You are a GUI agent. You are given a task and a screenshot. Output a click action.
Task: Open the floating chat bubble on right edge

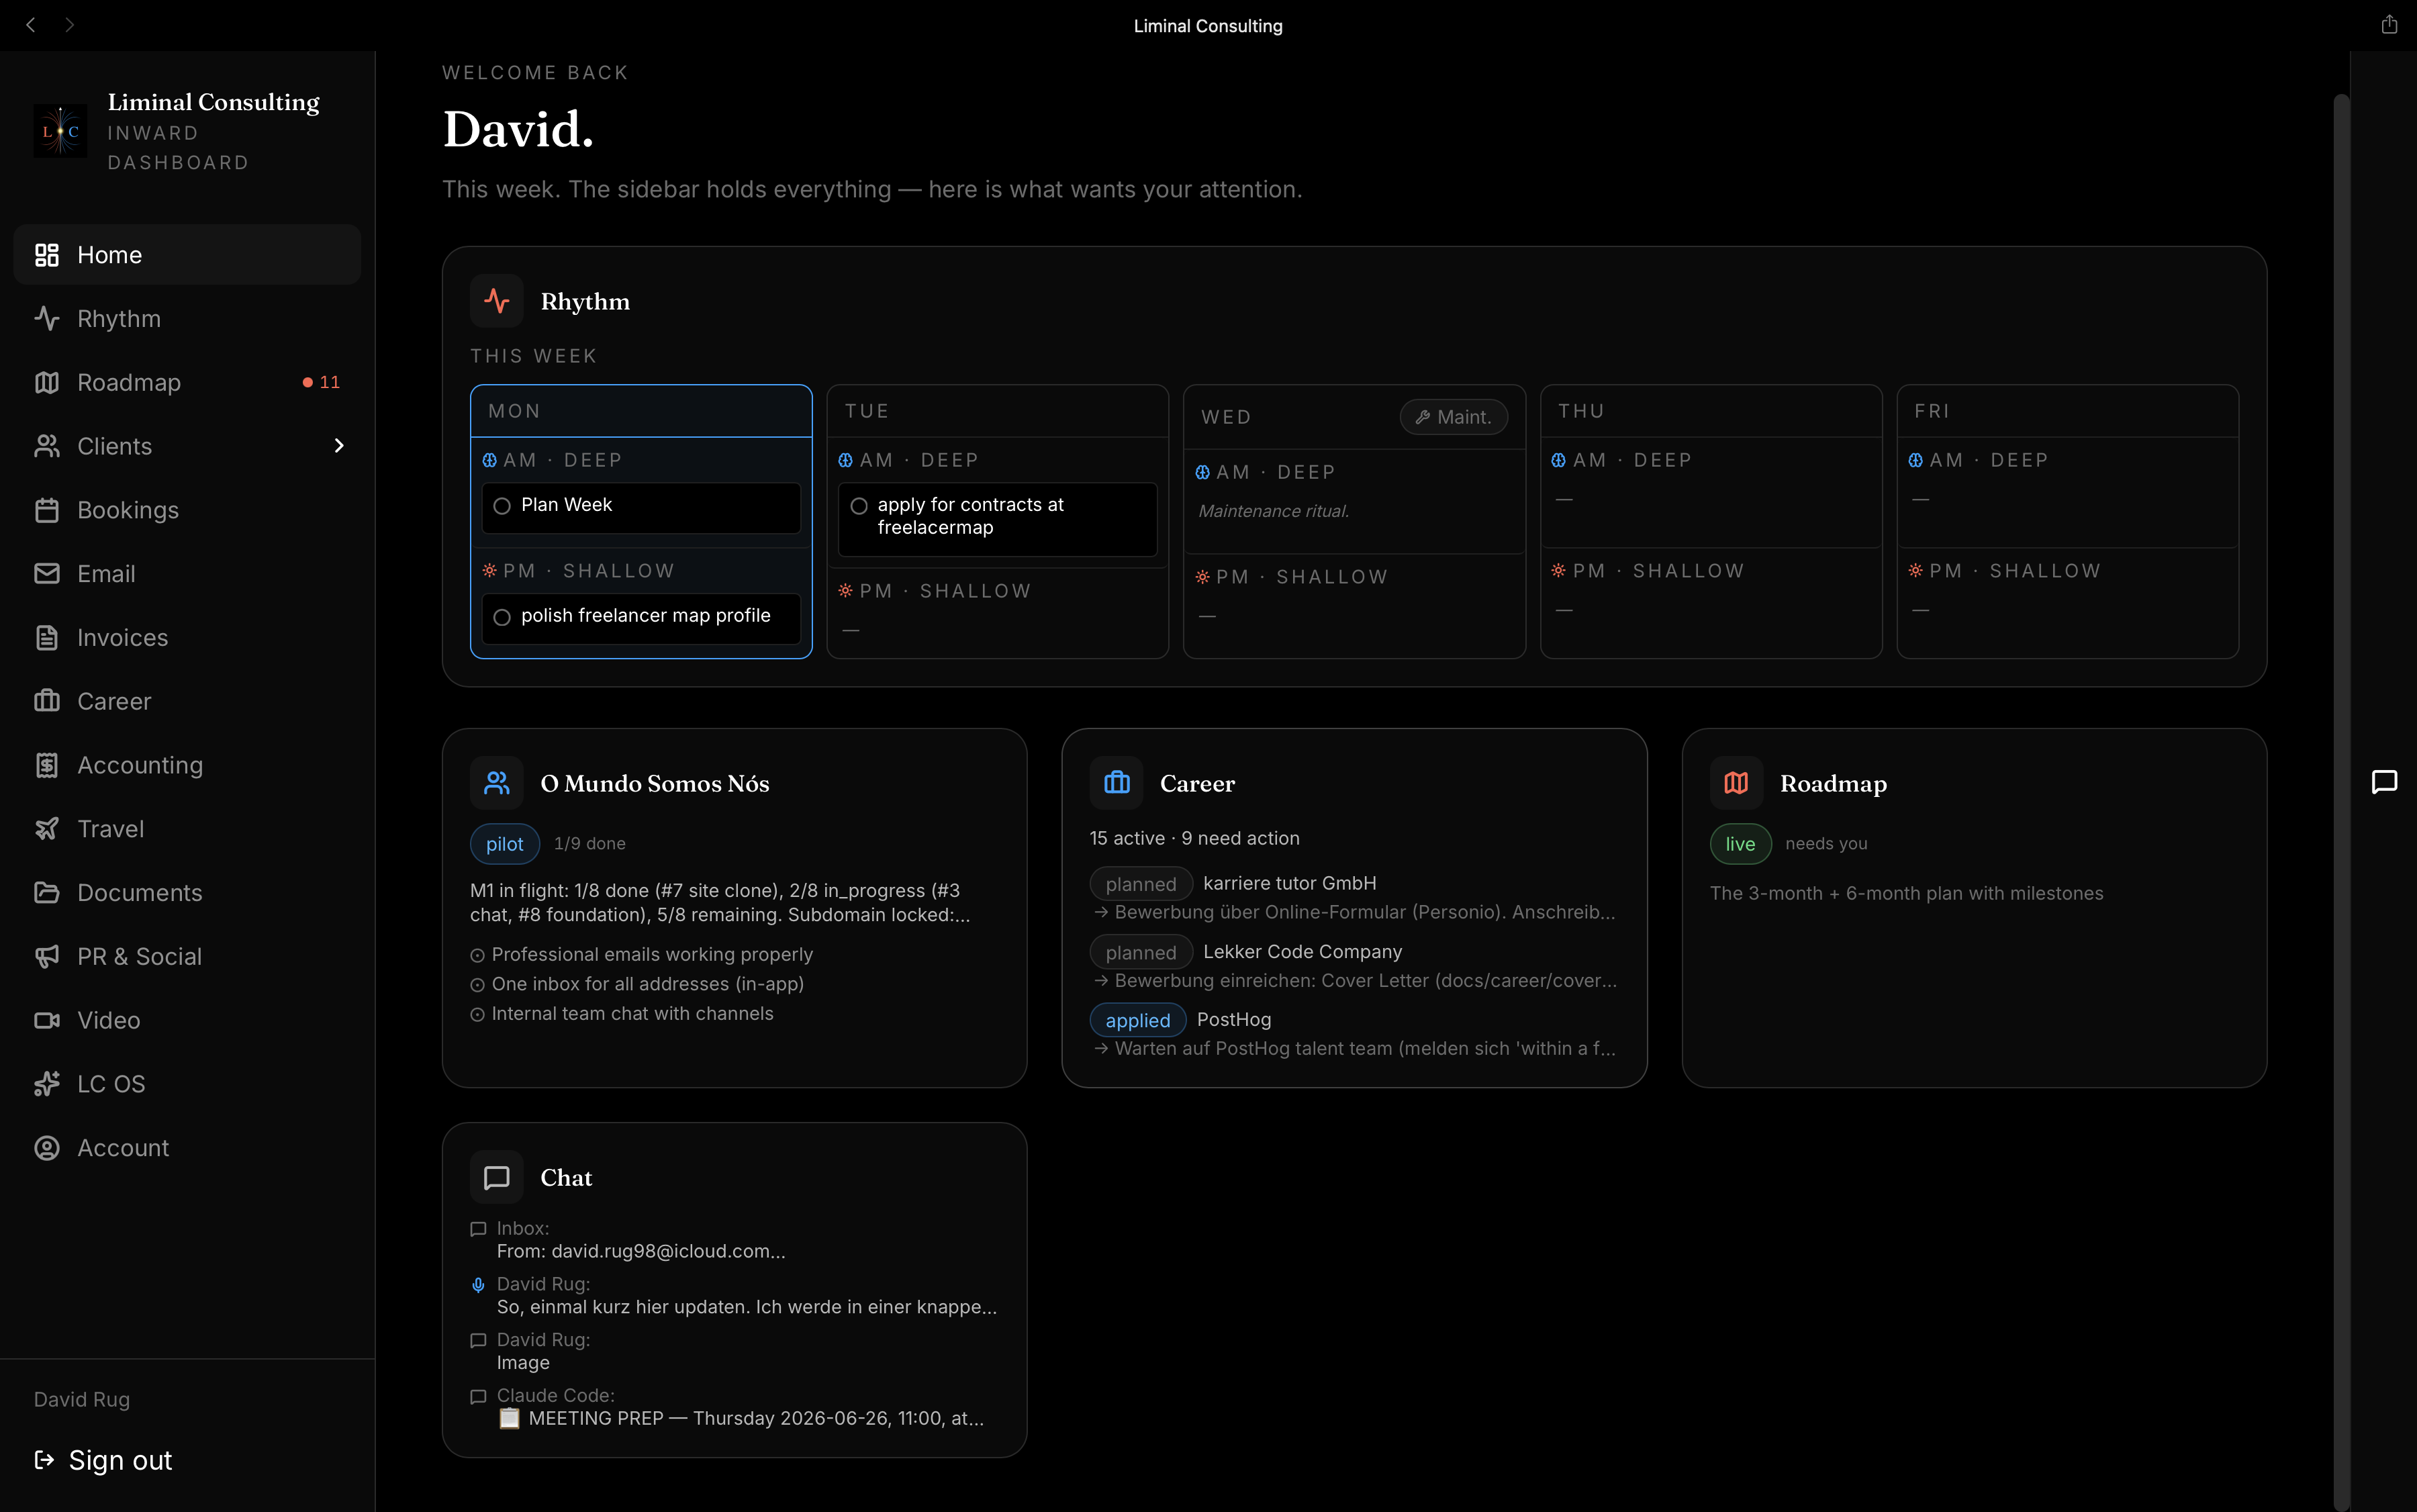click(x=2385, y=782)
